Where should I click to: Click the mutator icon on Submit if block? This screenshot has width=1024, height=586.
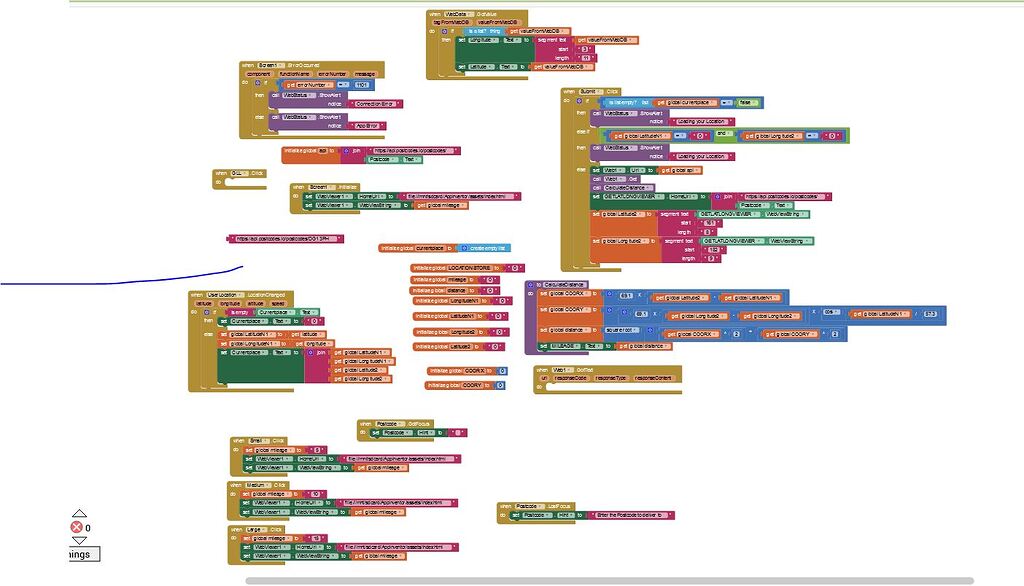tap(579, 102)
